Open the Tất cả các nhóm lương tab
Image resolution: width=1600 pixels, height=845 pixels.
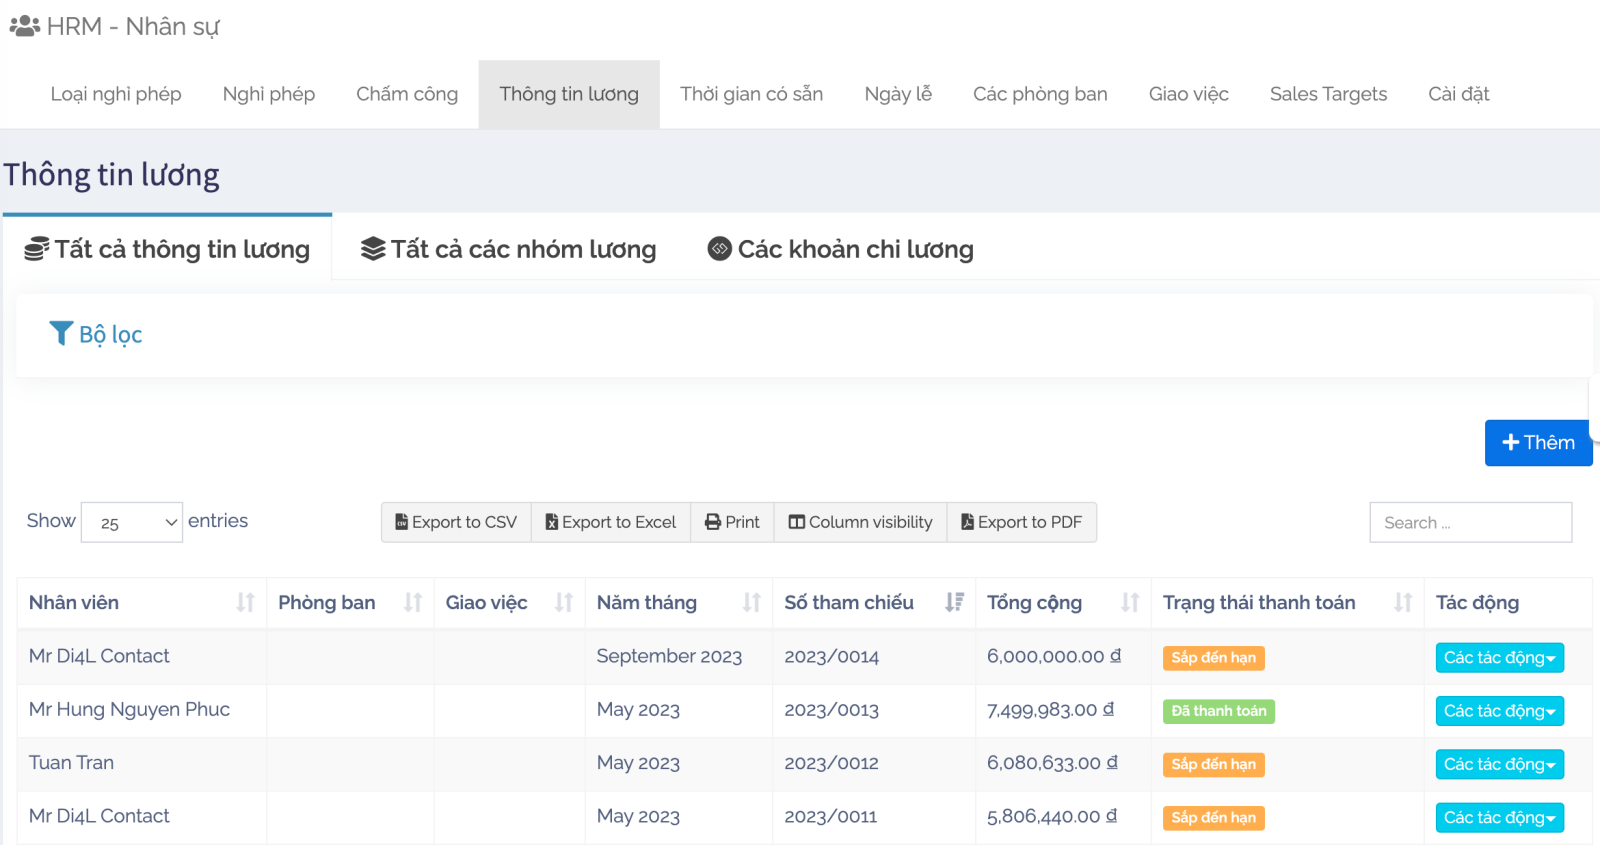coord(509,249)
